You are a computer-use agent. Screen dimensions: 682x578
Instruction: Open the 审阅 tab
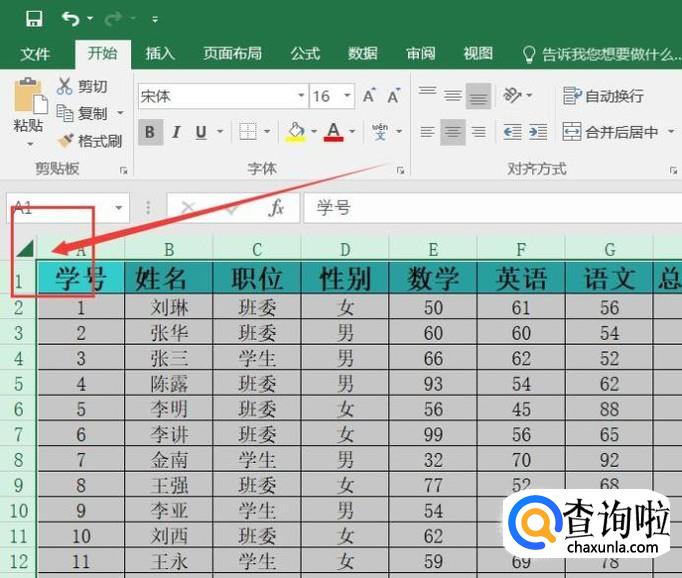tap(420, 53)
